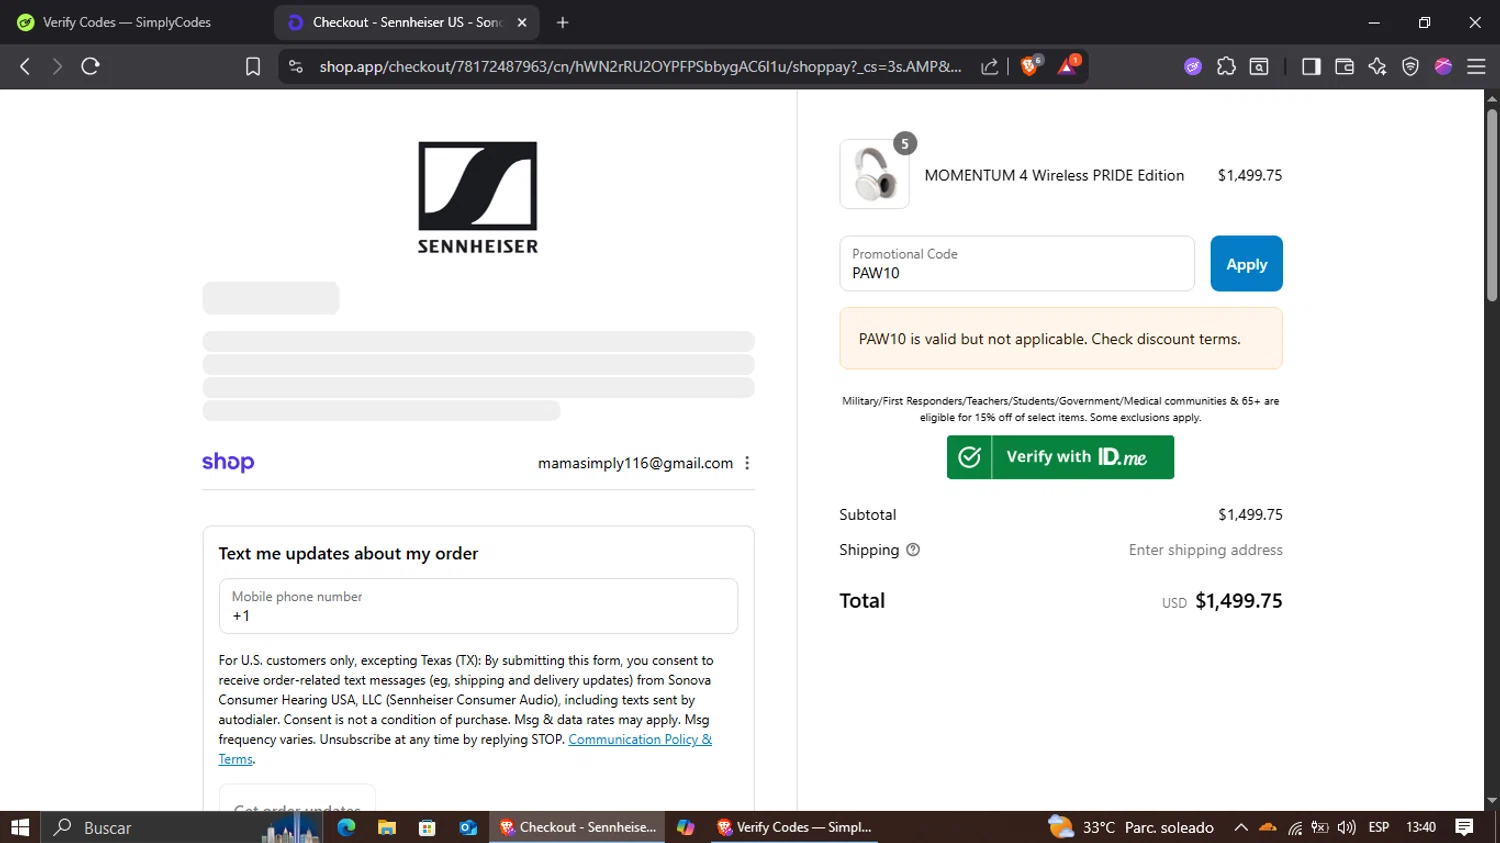
Task: Open weather widget 33°C Parc. soleado
Action: click(x=1130, y=827)
